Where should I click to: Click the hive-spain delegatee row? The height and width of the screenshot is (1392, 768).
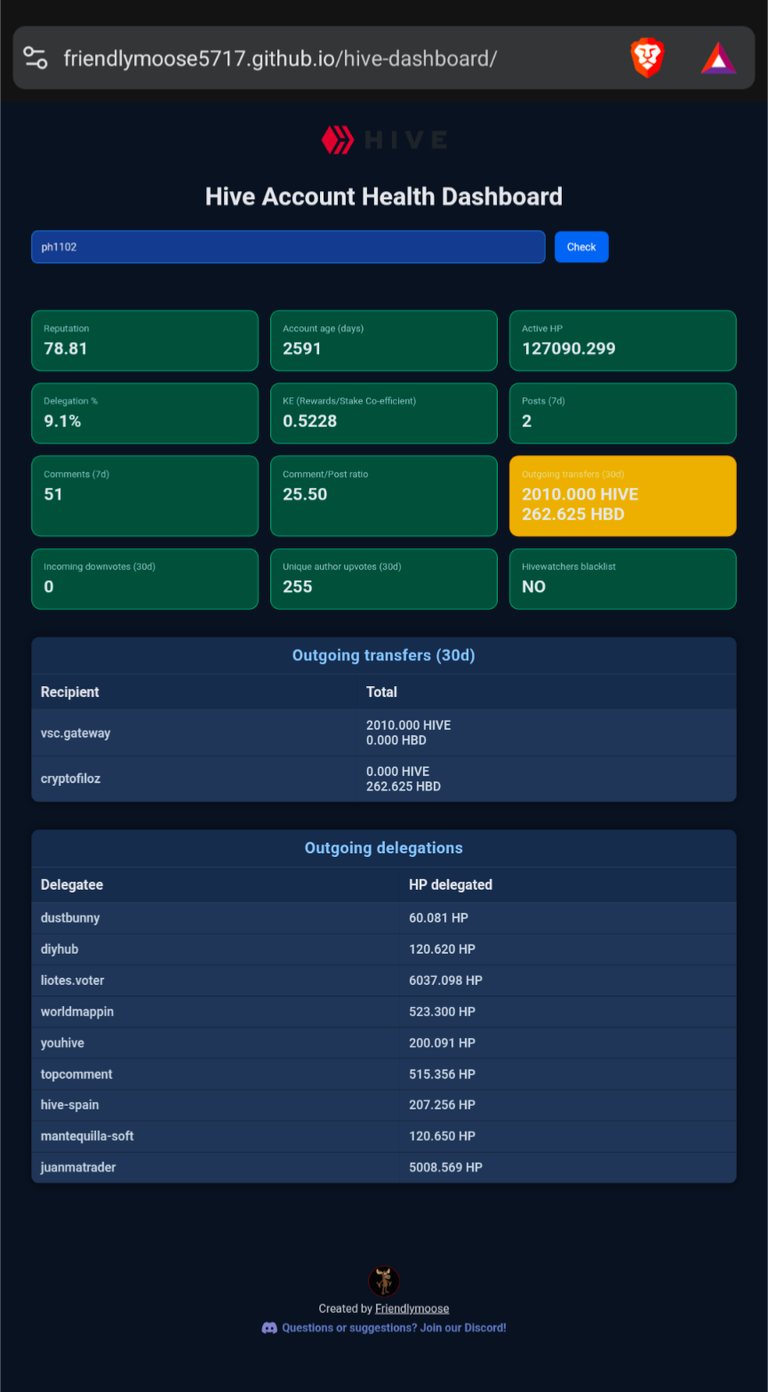point(384,1105)
